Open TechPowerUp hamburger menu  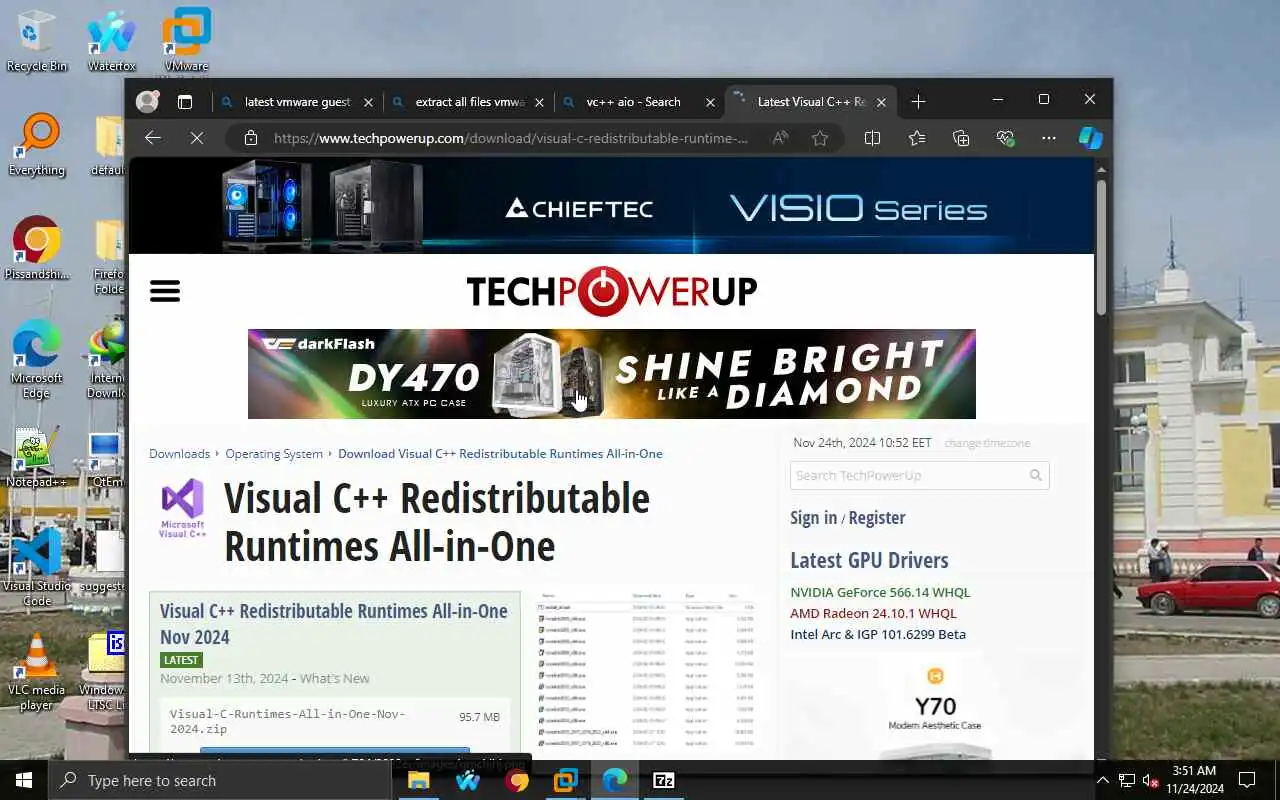click(165, 291)
